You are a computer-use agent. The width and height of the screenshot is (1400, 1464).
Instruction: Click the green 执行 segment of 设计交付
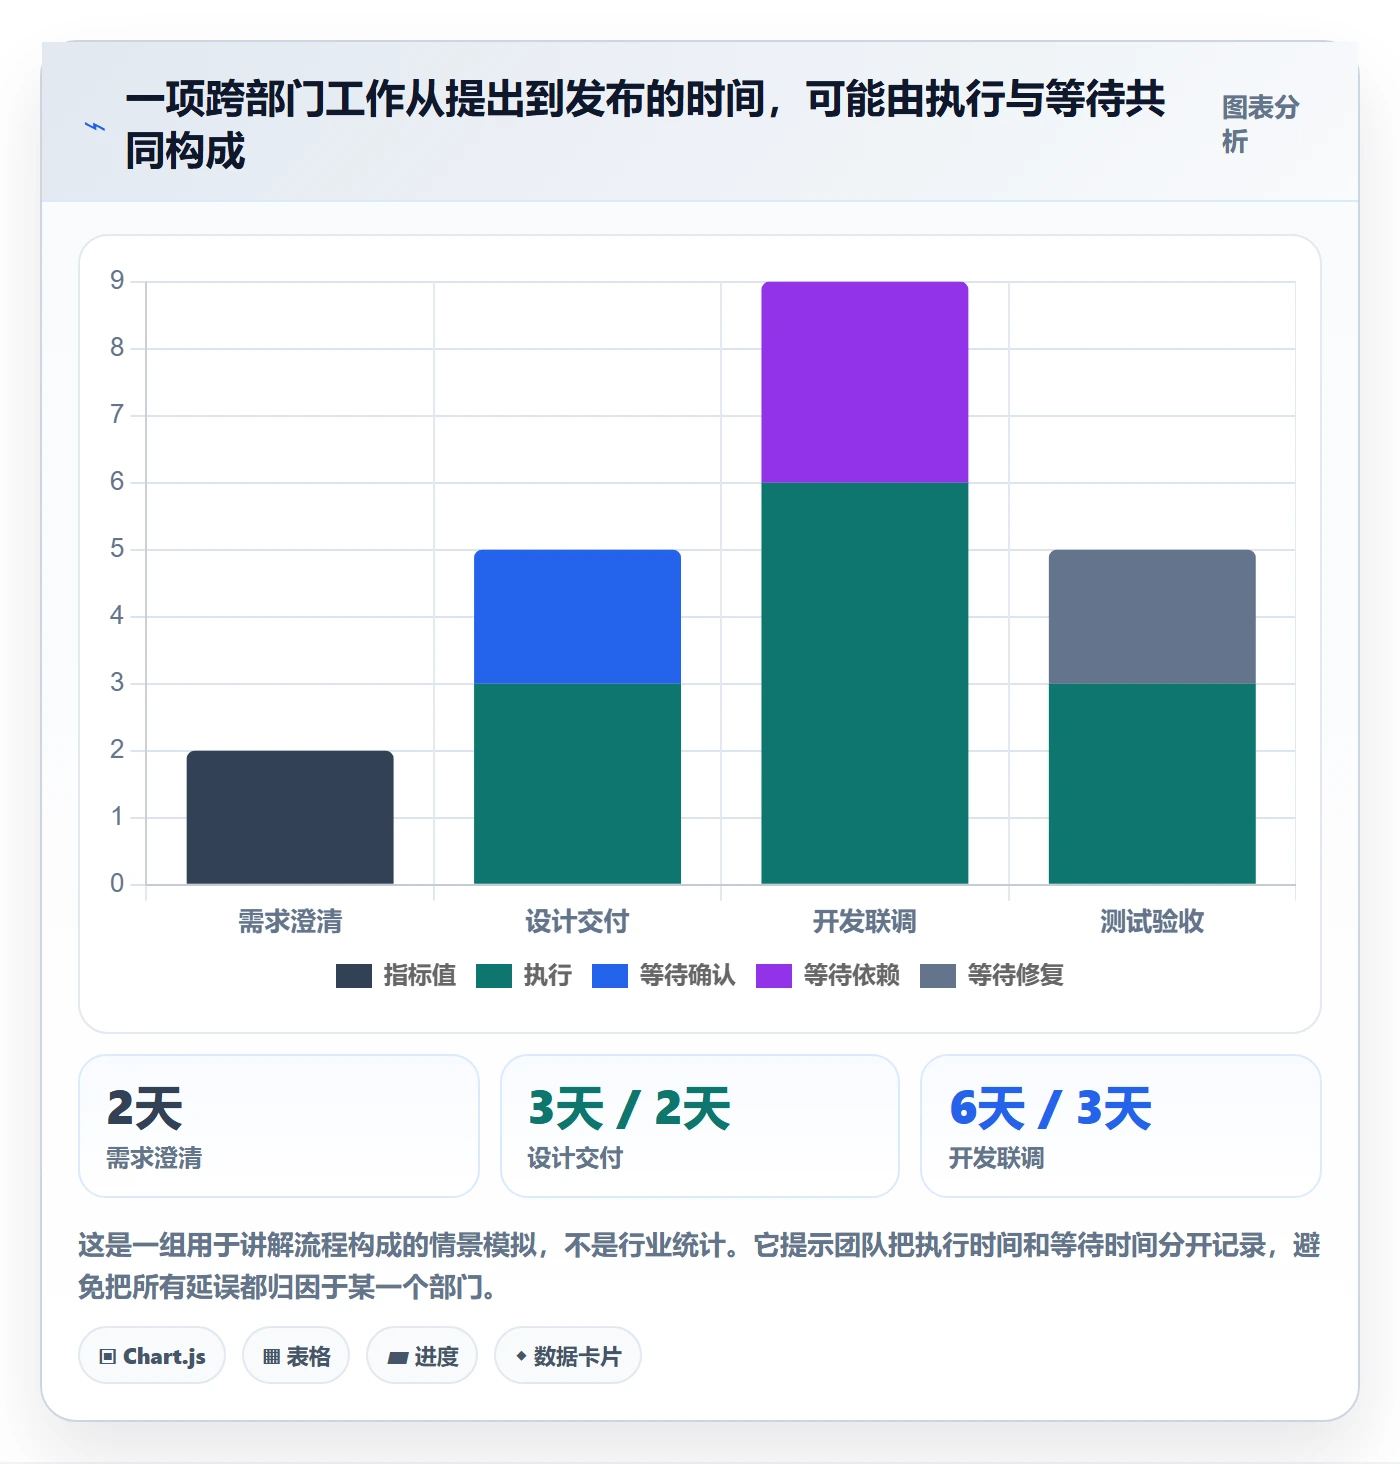point(577,784)
